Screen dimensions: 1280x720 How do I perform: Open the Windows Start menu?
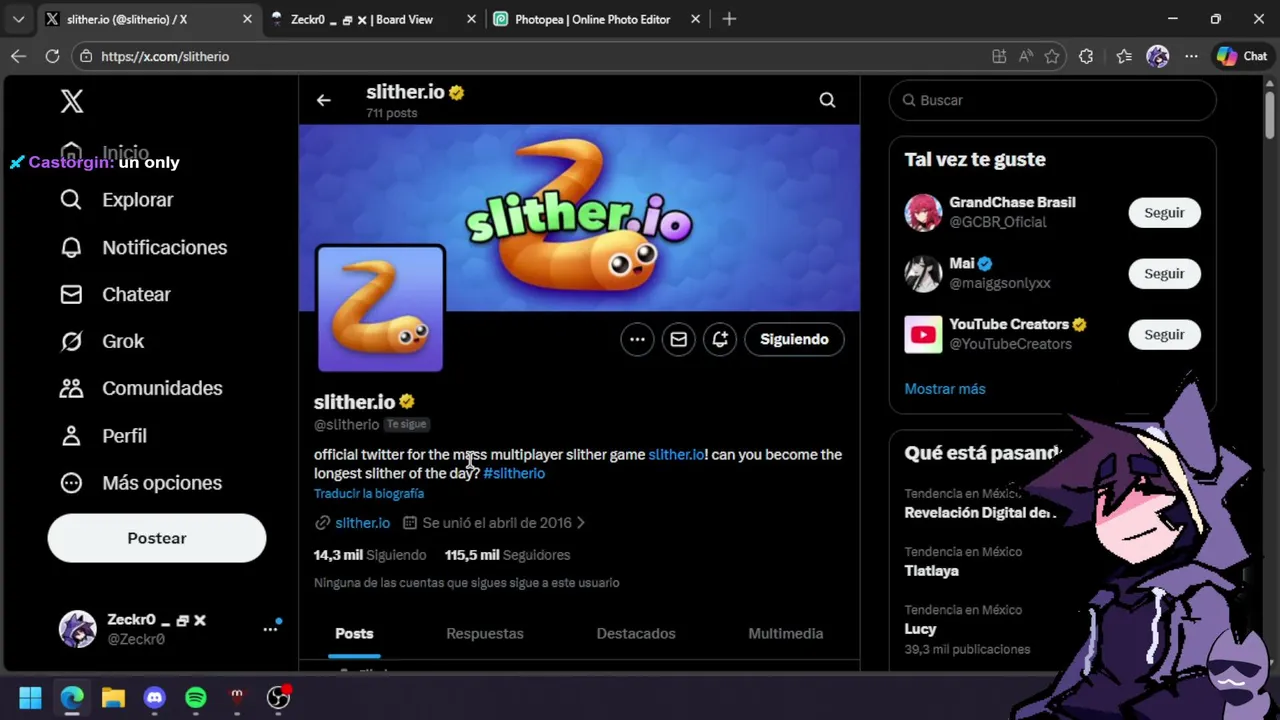[30, 697]
